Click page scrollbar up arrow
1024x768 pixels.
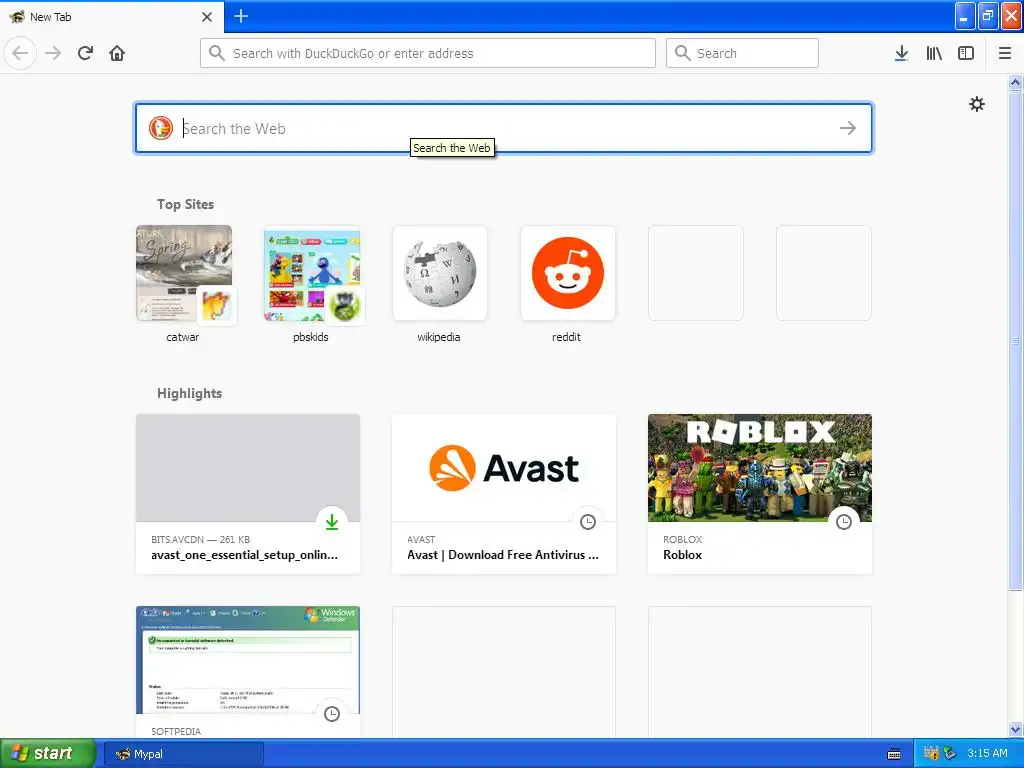[x=1016, y=82]
